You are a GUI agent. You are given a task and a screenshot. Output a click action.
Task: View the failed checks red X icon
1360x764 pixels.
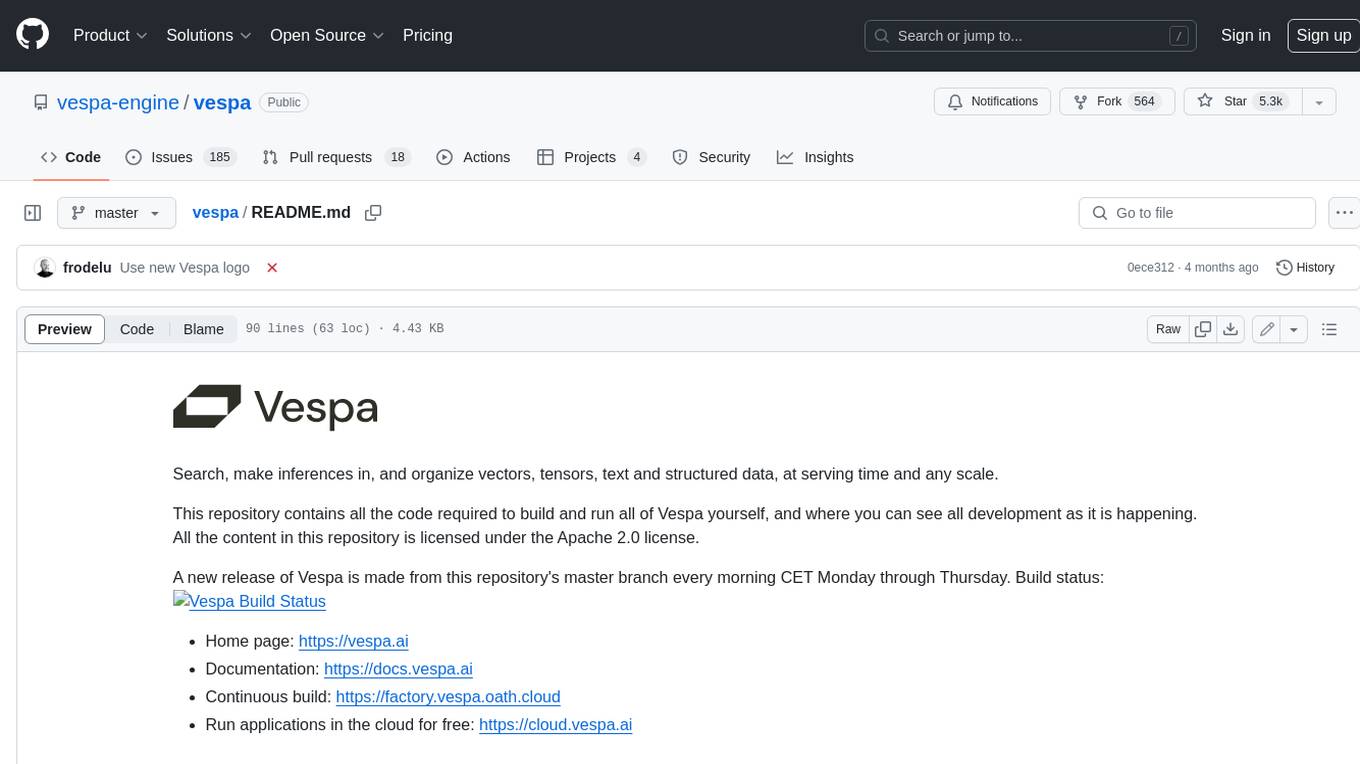(x=272, y=268)
